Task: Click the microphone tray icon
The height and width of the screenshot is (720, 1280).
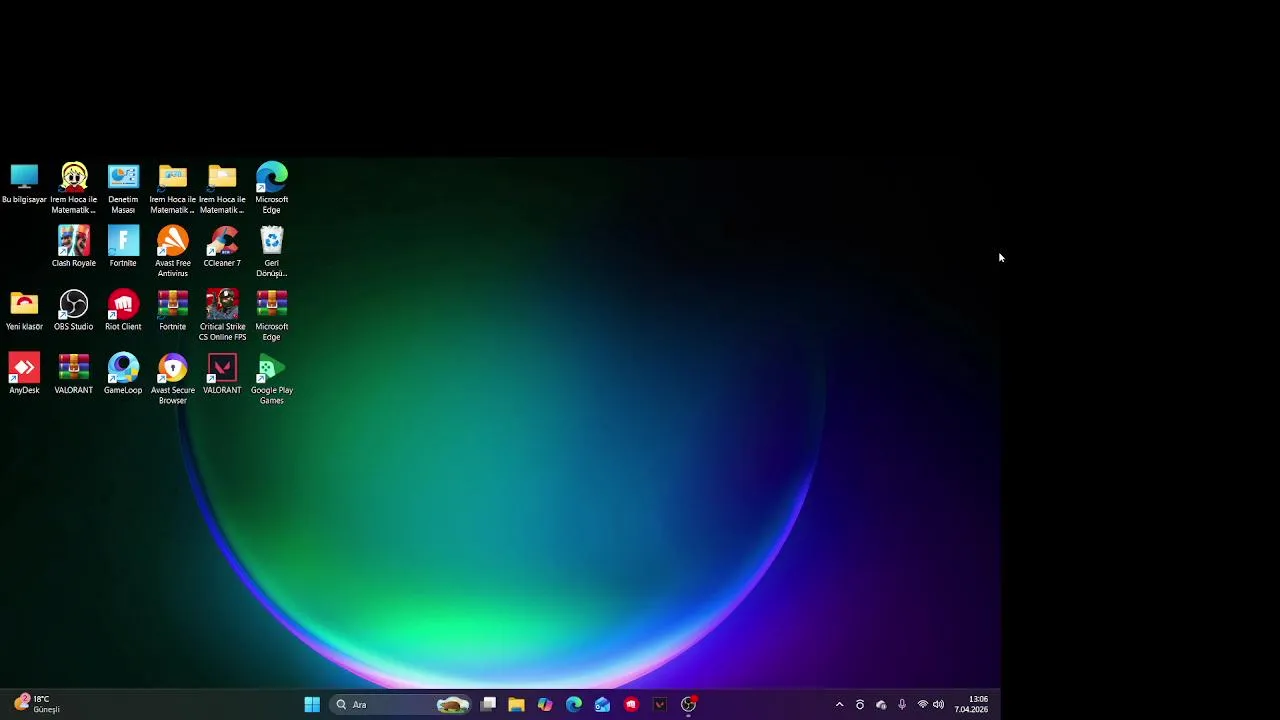Action: pyautogui.click(x=902, y=705)
